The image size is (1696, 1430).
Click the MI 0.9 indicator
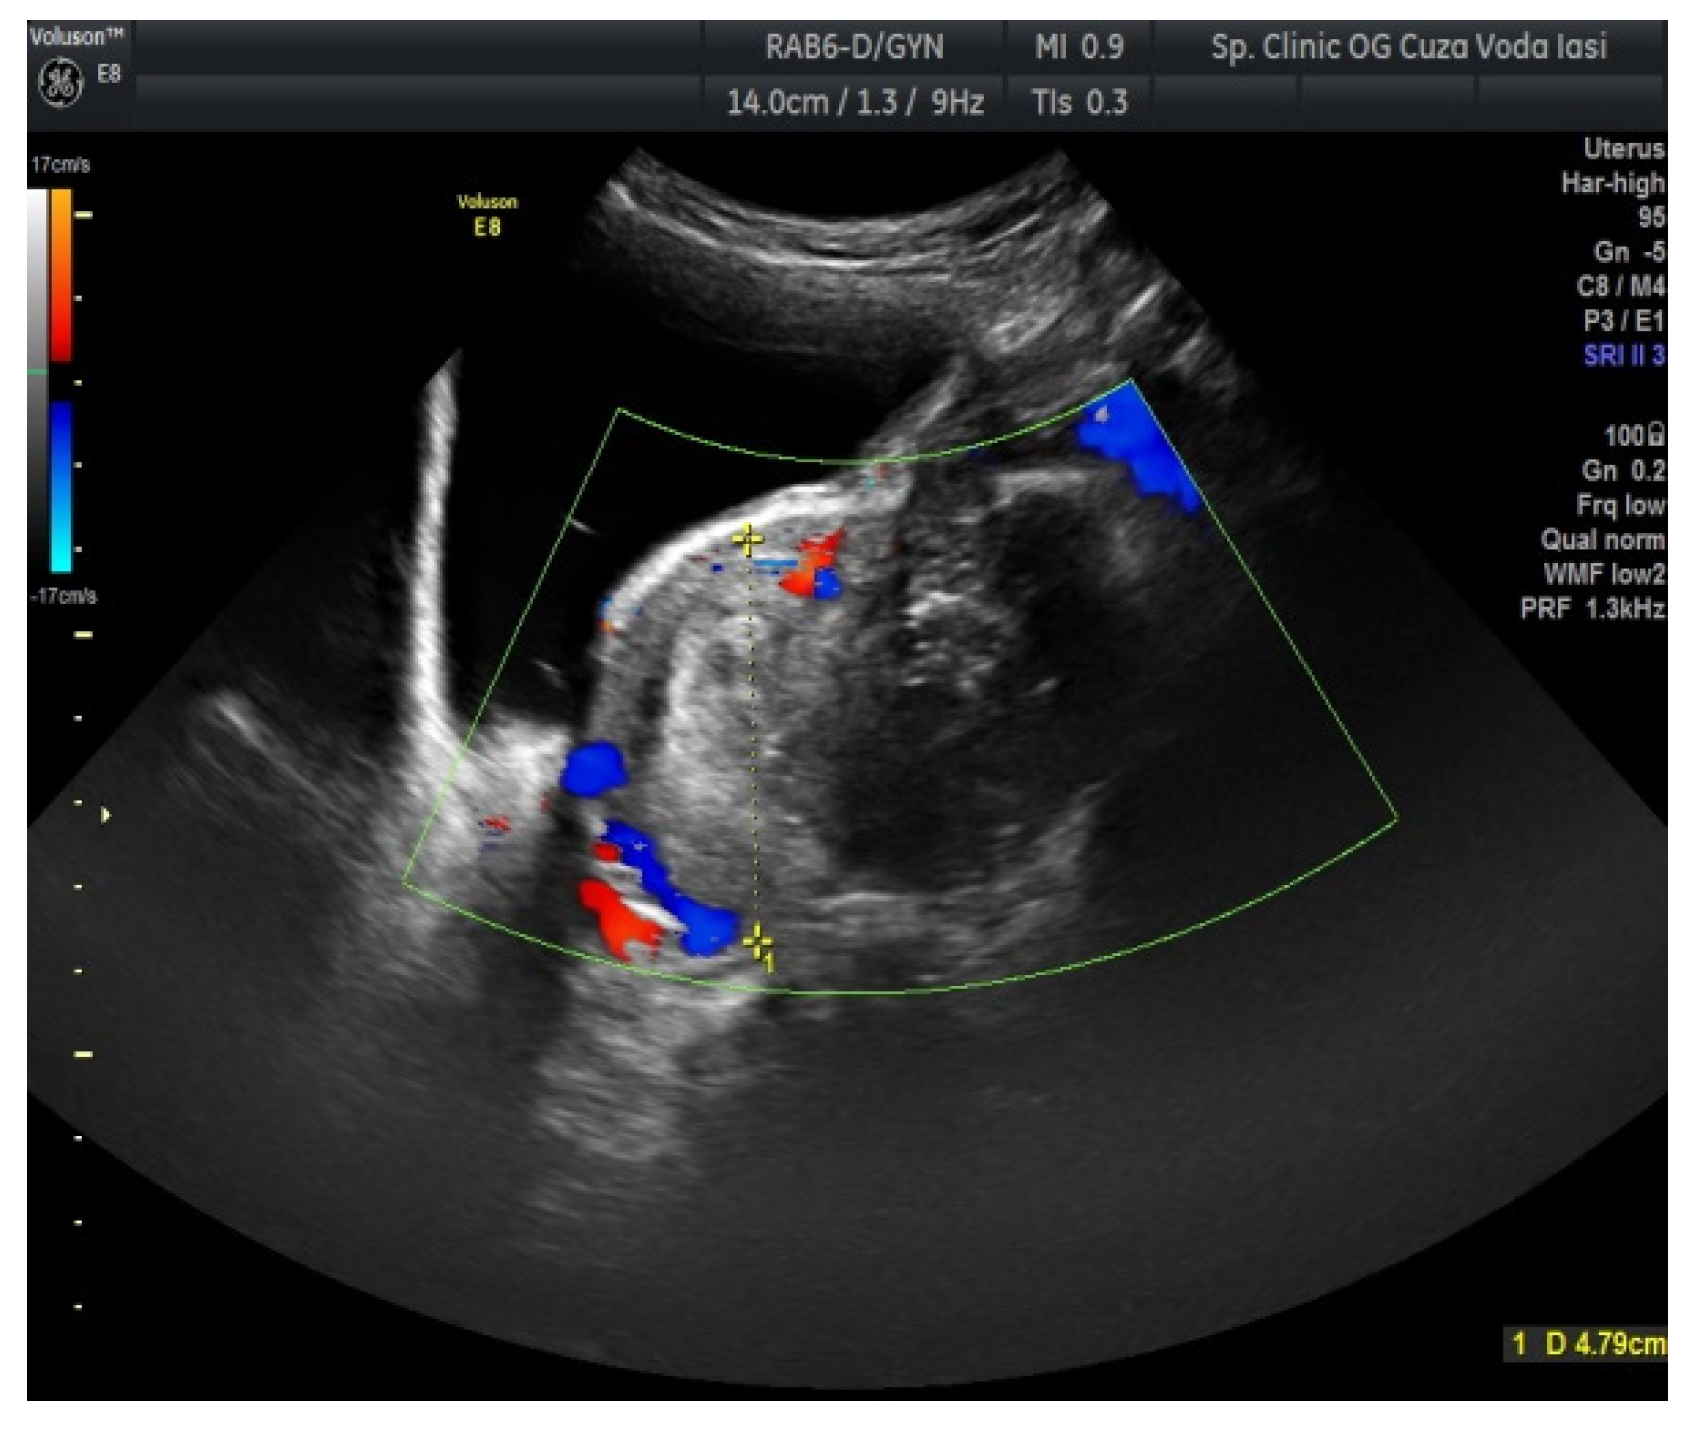pyautogui.click(x=1079, y=47)
